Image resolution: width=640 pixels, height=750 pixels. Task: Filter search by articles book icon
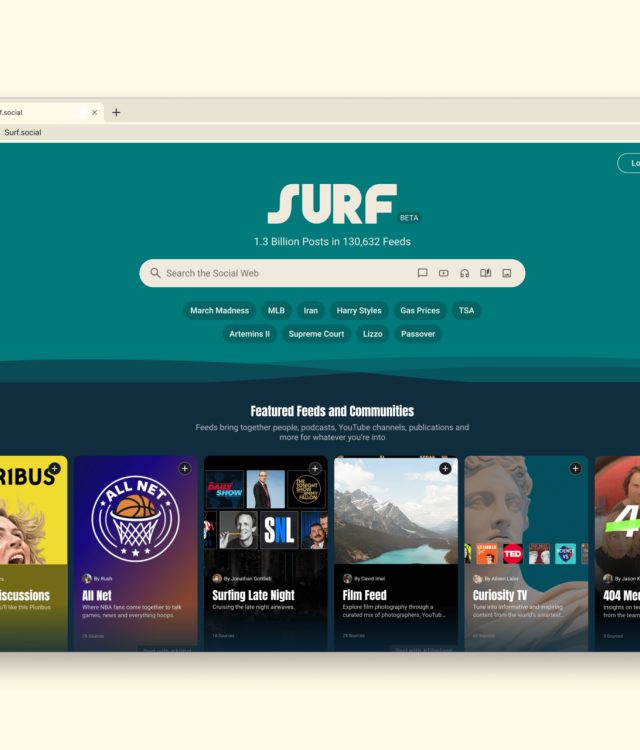click(486, 273)
